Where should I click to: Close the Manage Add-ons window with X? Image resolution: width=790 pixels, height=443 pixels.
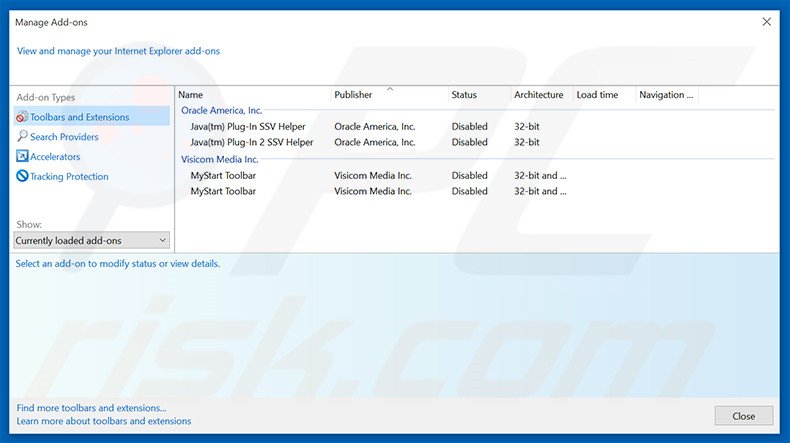coord(766,22)
